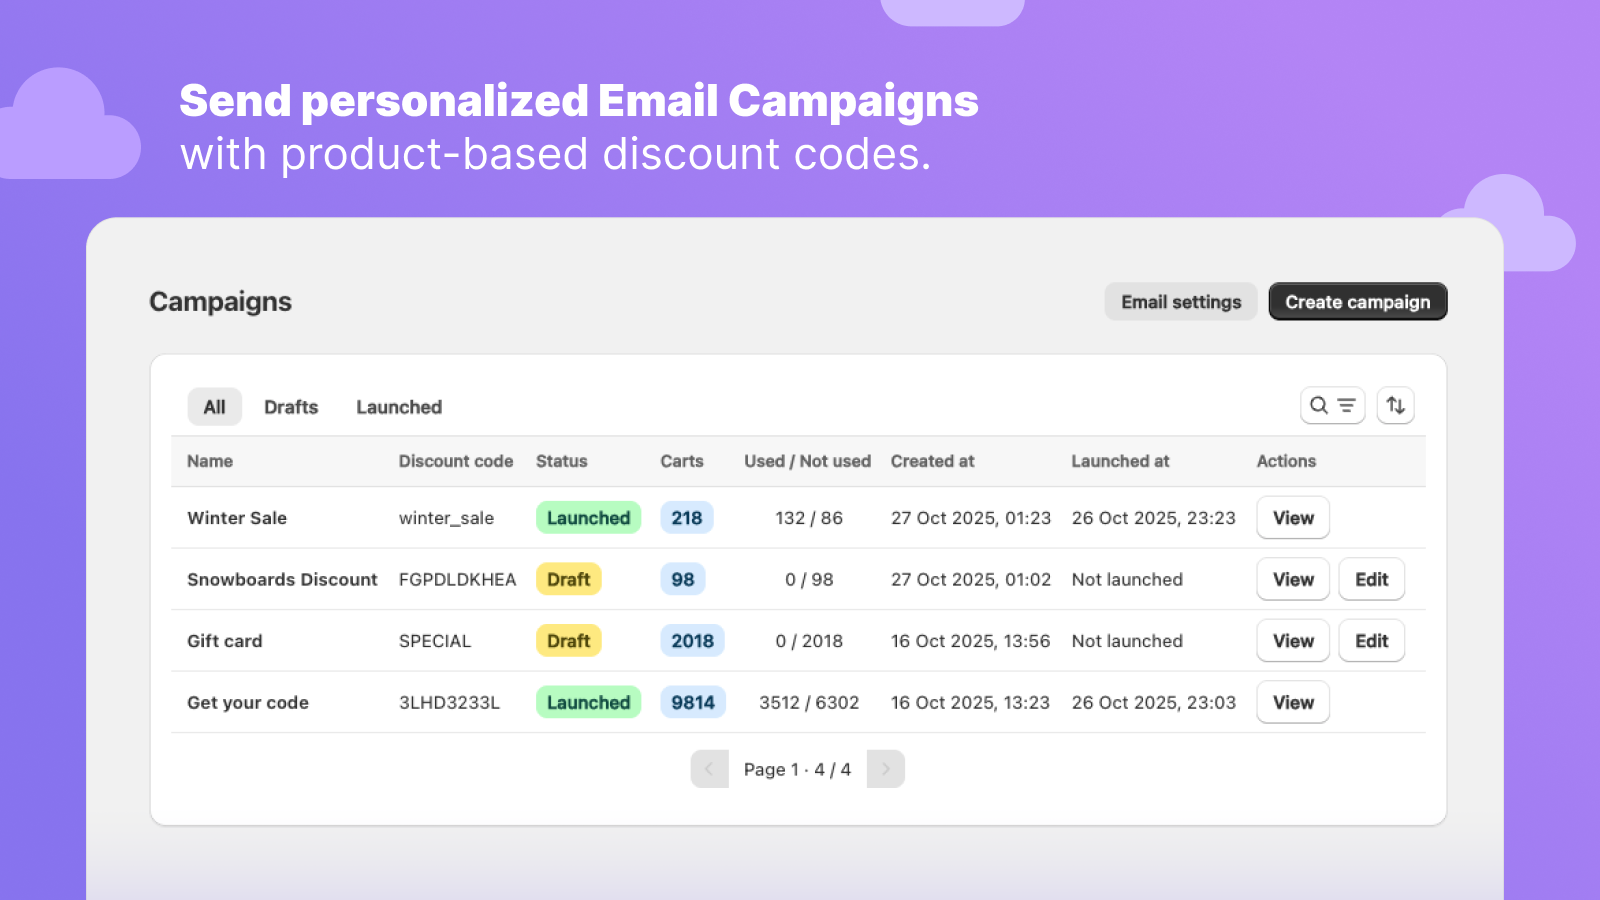View the Gift card campaign

point(1292,640)
